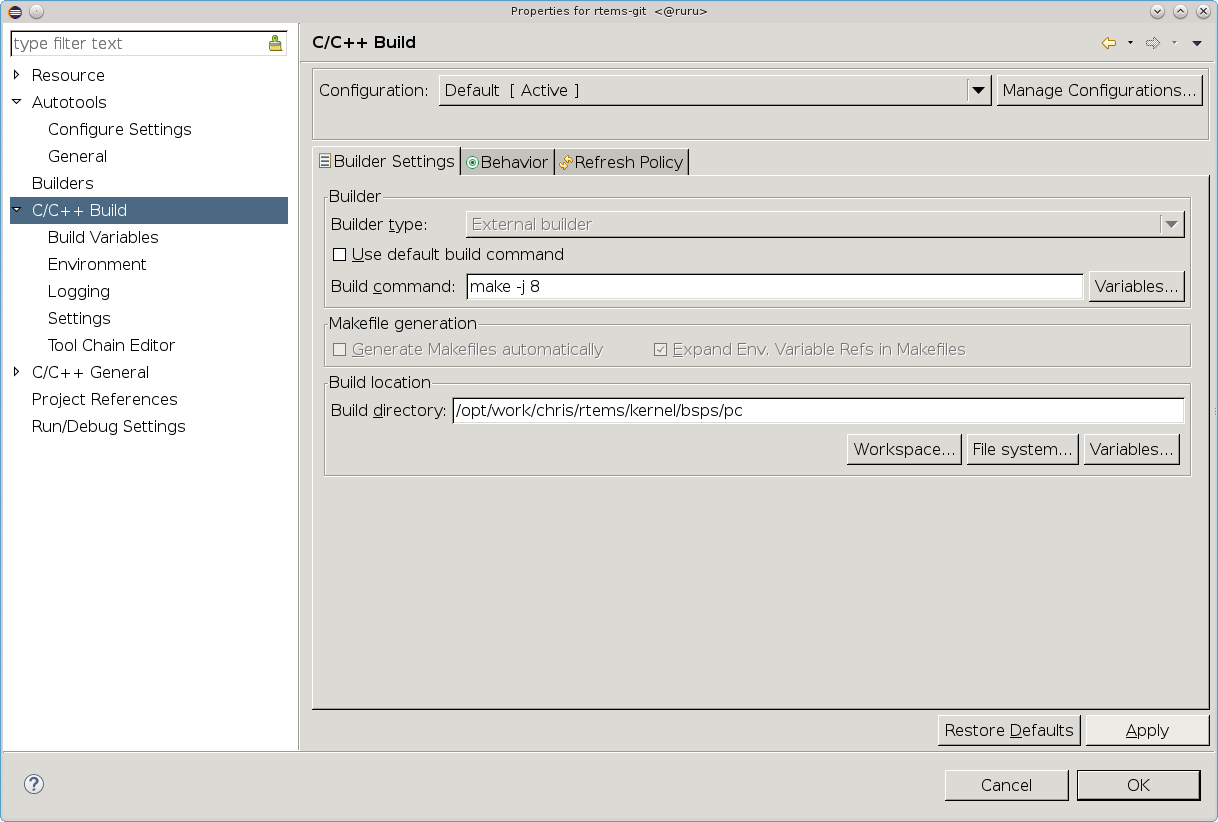Click the Eclipse icon in title bar
Viewport: 1218px width, 822px height.
coord(13,11)
